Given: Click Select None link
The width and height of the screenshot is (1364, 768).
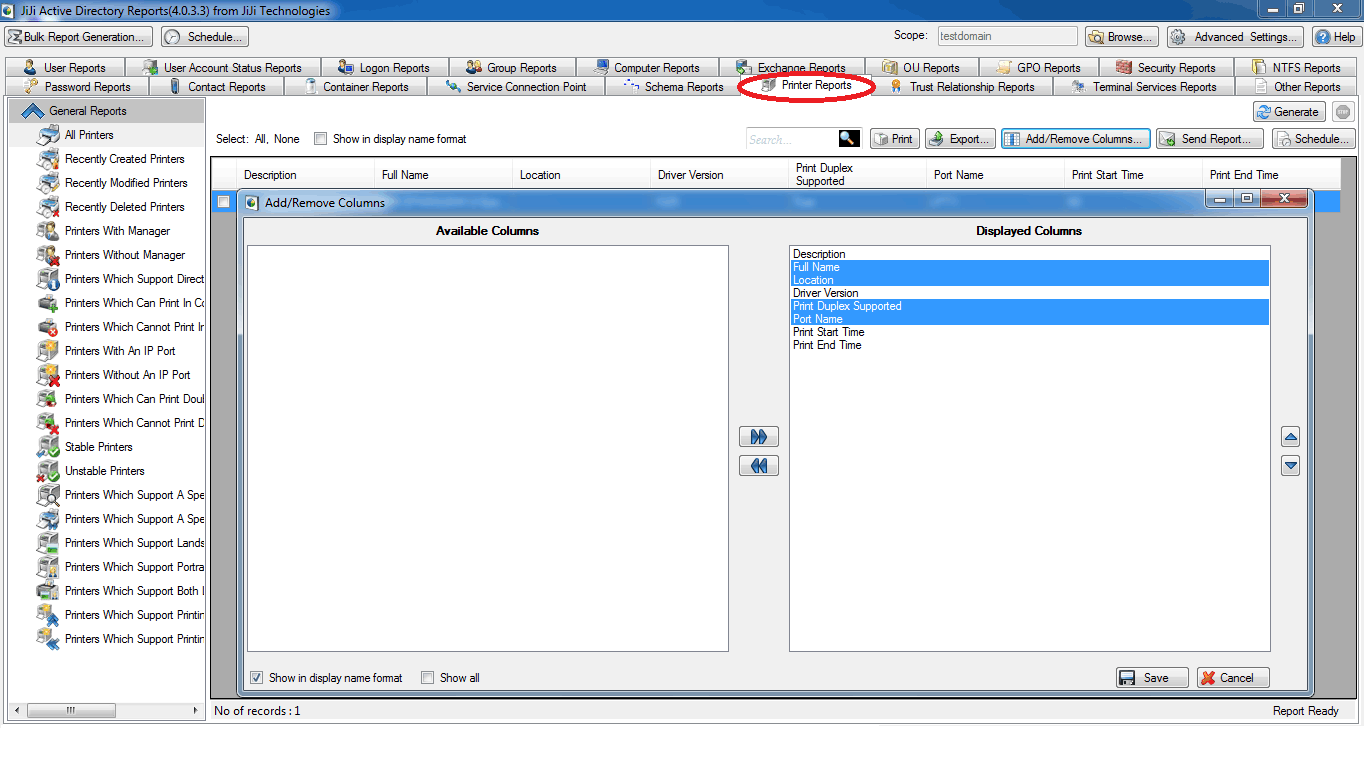Looking at the screenshot, I should coord(287,139).
